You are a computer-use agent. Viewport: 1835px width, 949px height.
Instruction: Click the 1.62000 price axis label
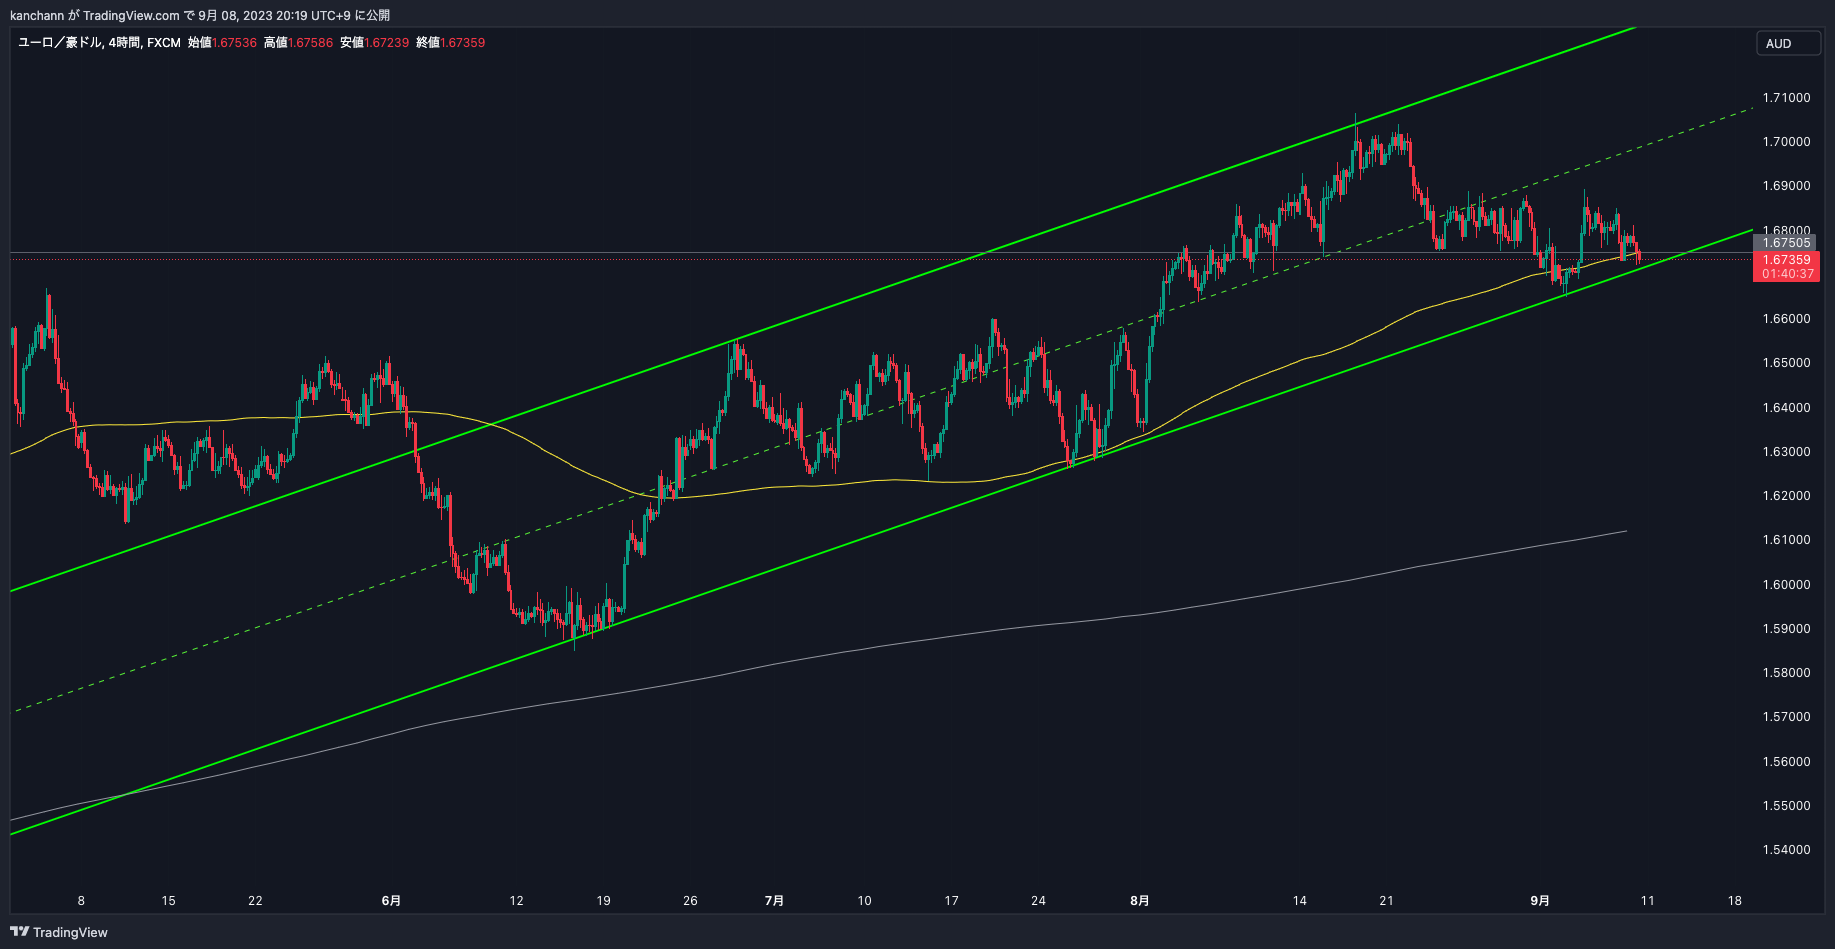point(1786,495)
